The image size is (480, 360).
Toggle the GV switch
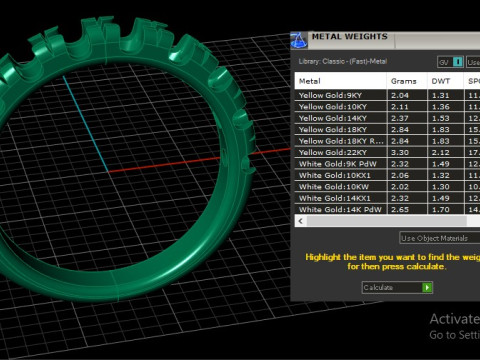(451, 62)
